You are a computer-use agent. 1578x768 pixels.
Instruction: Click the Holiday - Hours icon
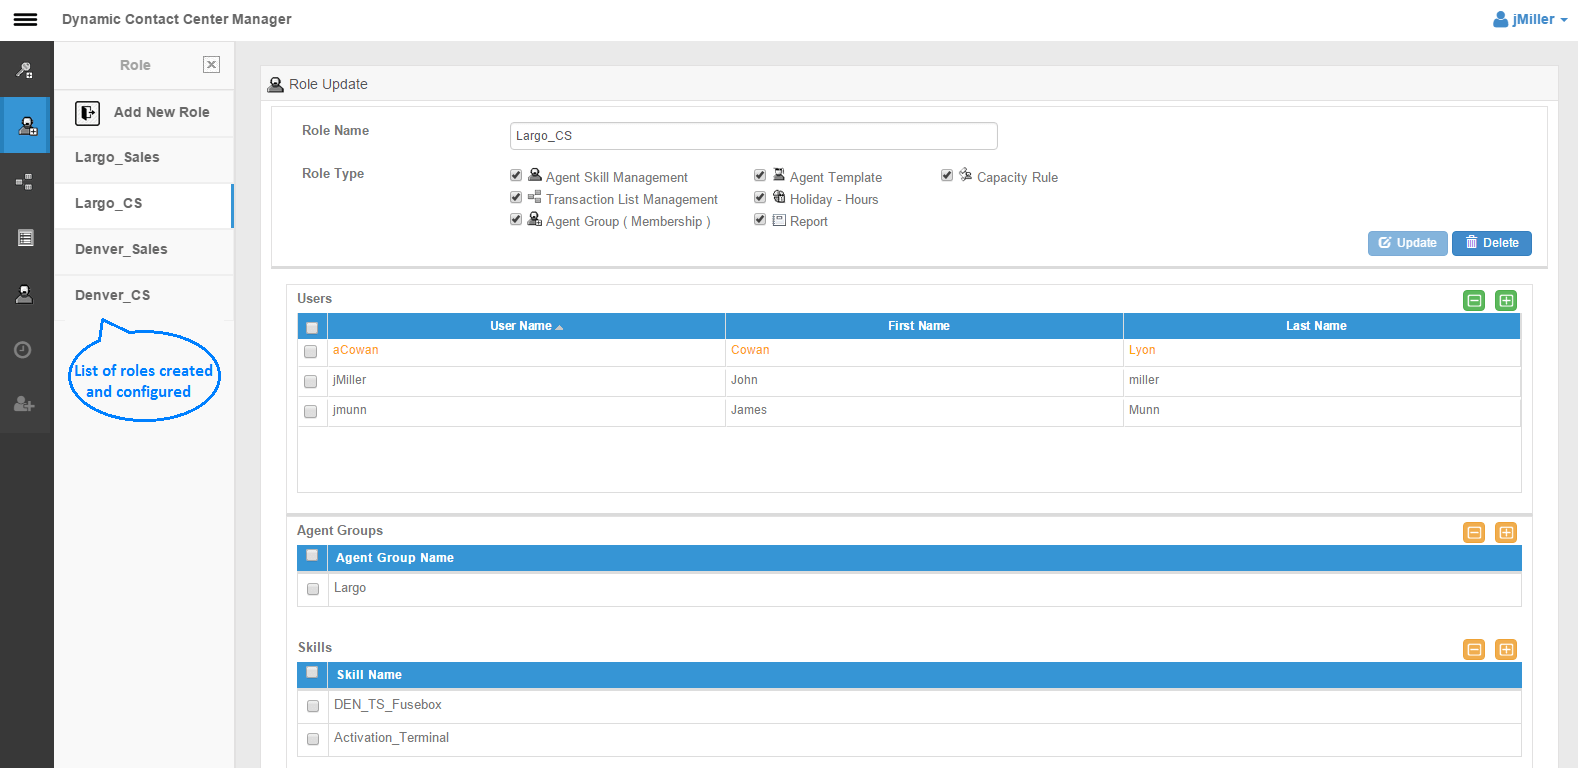[779, 197]
